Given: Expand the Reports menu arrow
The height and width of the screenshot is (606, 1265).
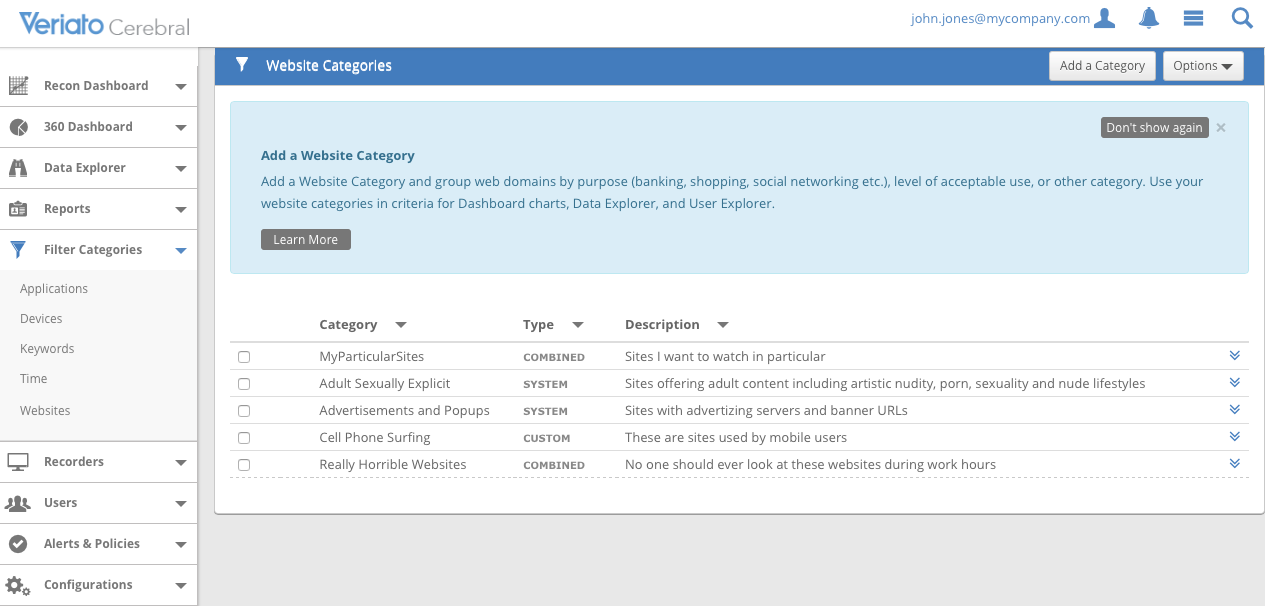Looking at the screenshot, I should tap(181, 210).
